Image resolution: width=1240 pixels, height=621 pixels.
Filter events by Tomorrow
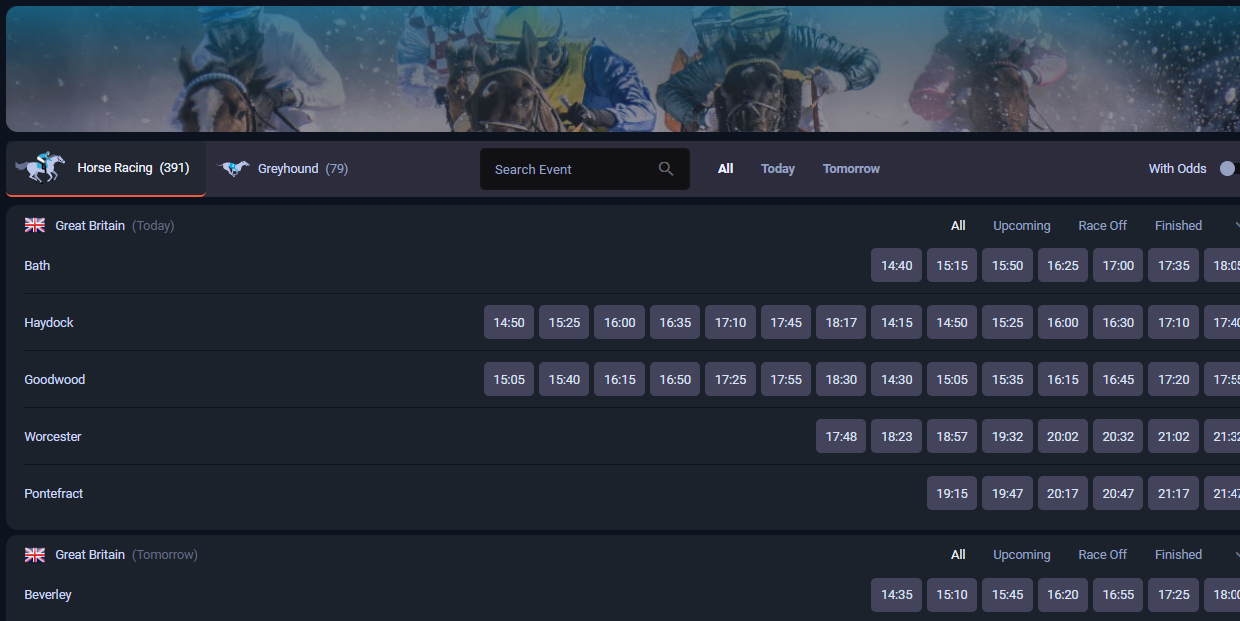tap(851, 169)
